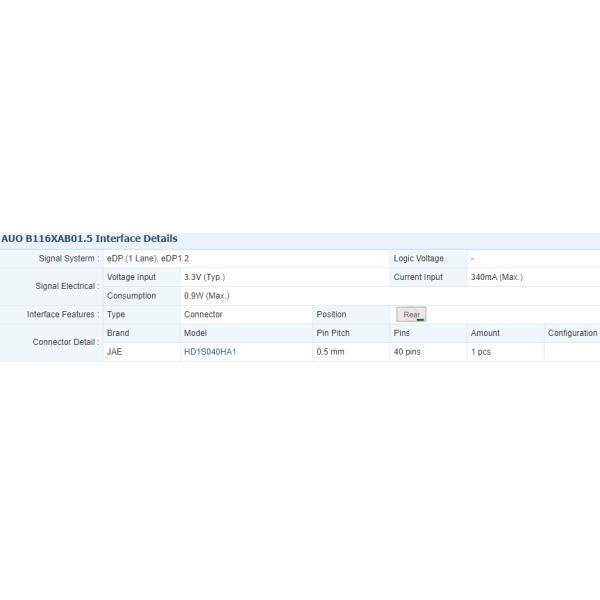
Task: Click the AUO B116XAB01.5 Interface Details heading
Action: 90,239
